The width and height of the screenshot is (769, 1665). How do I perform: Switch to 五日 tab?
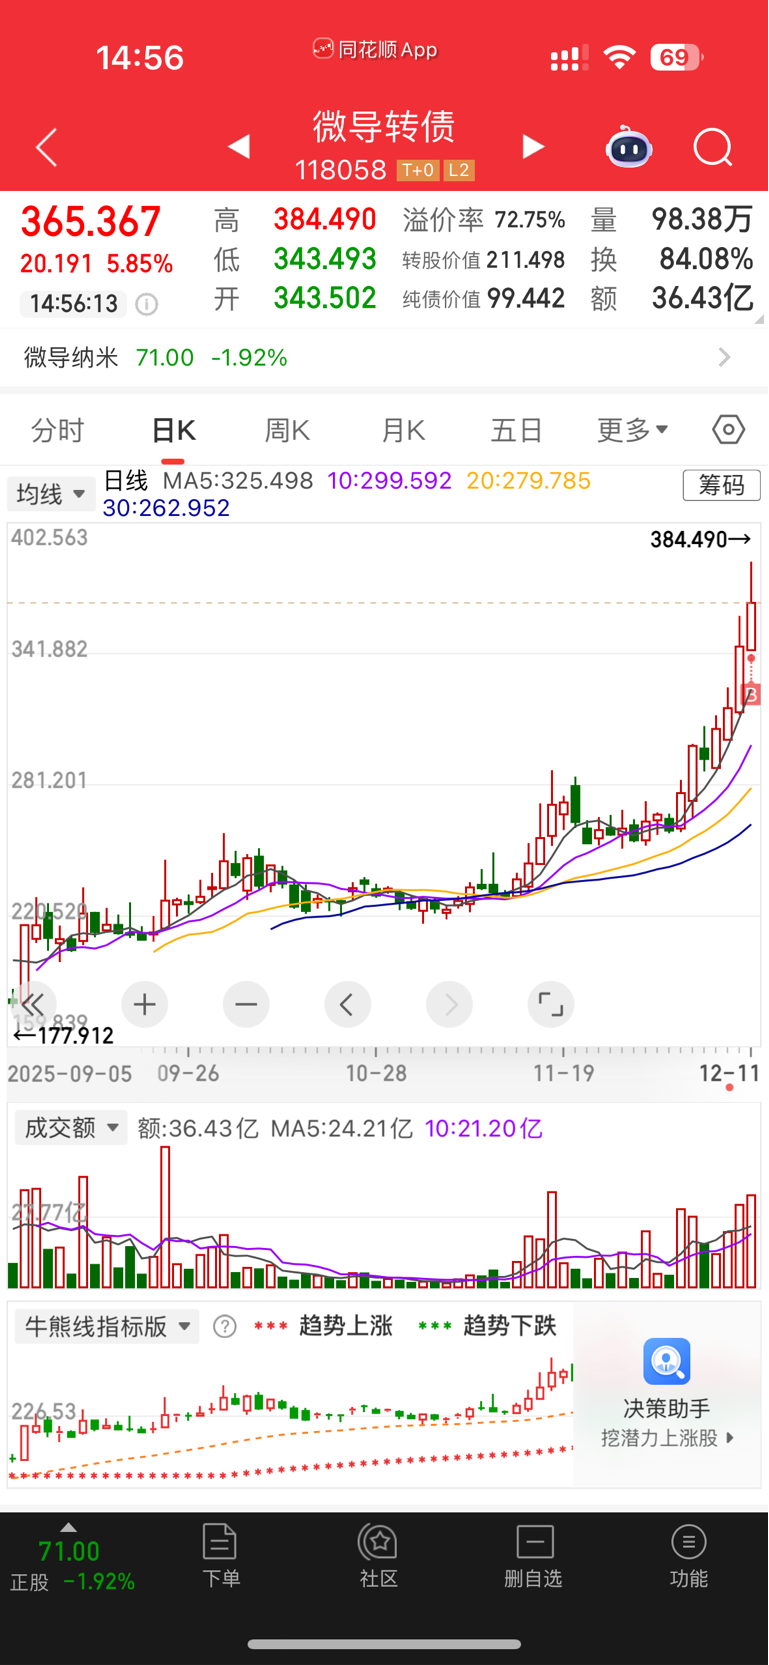517,431
